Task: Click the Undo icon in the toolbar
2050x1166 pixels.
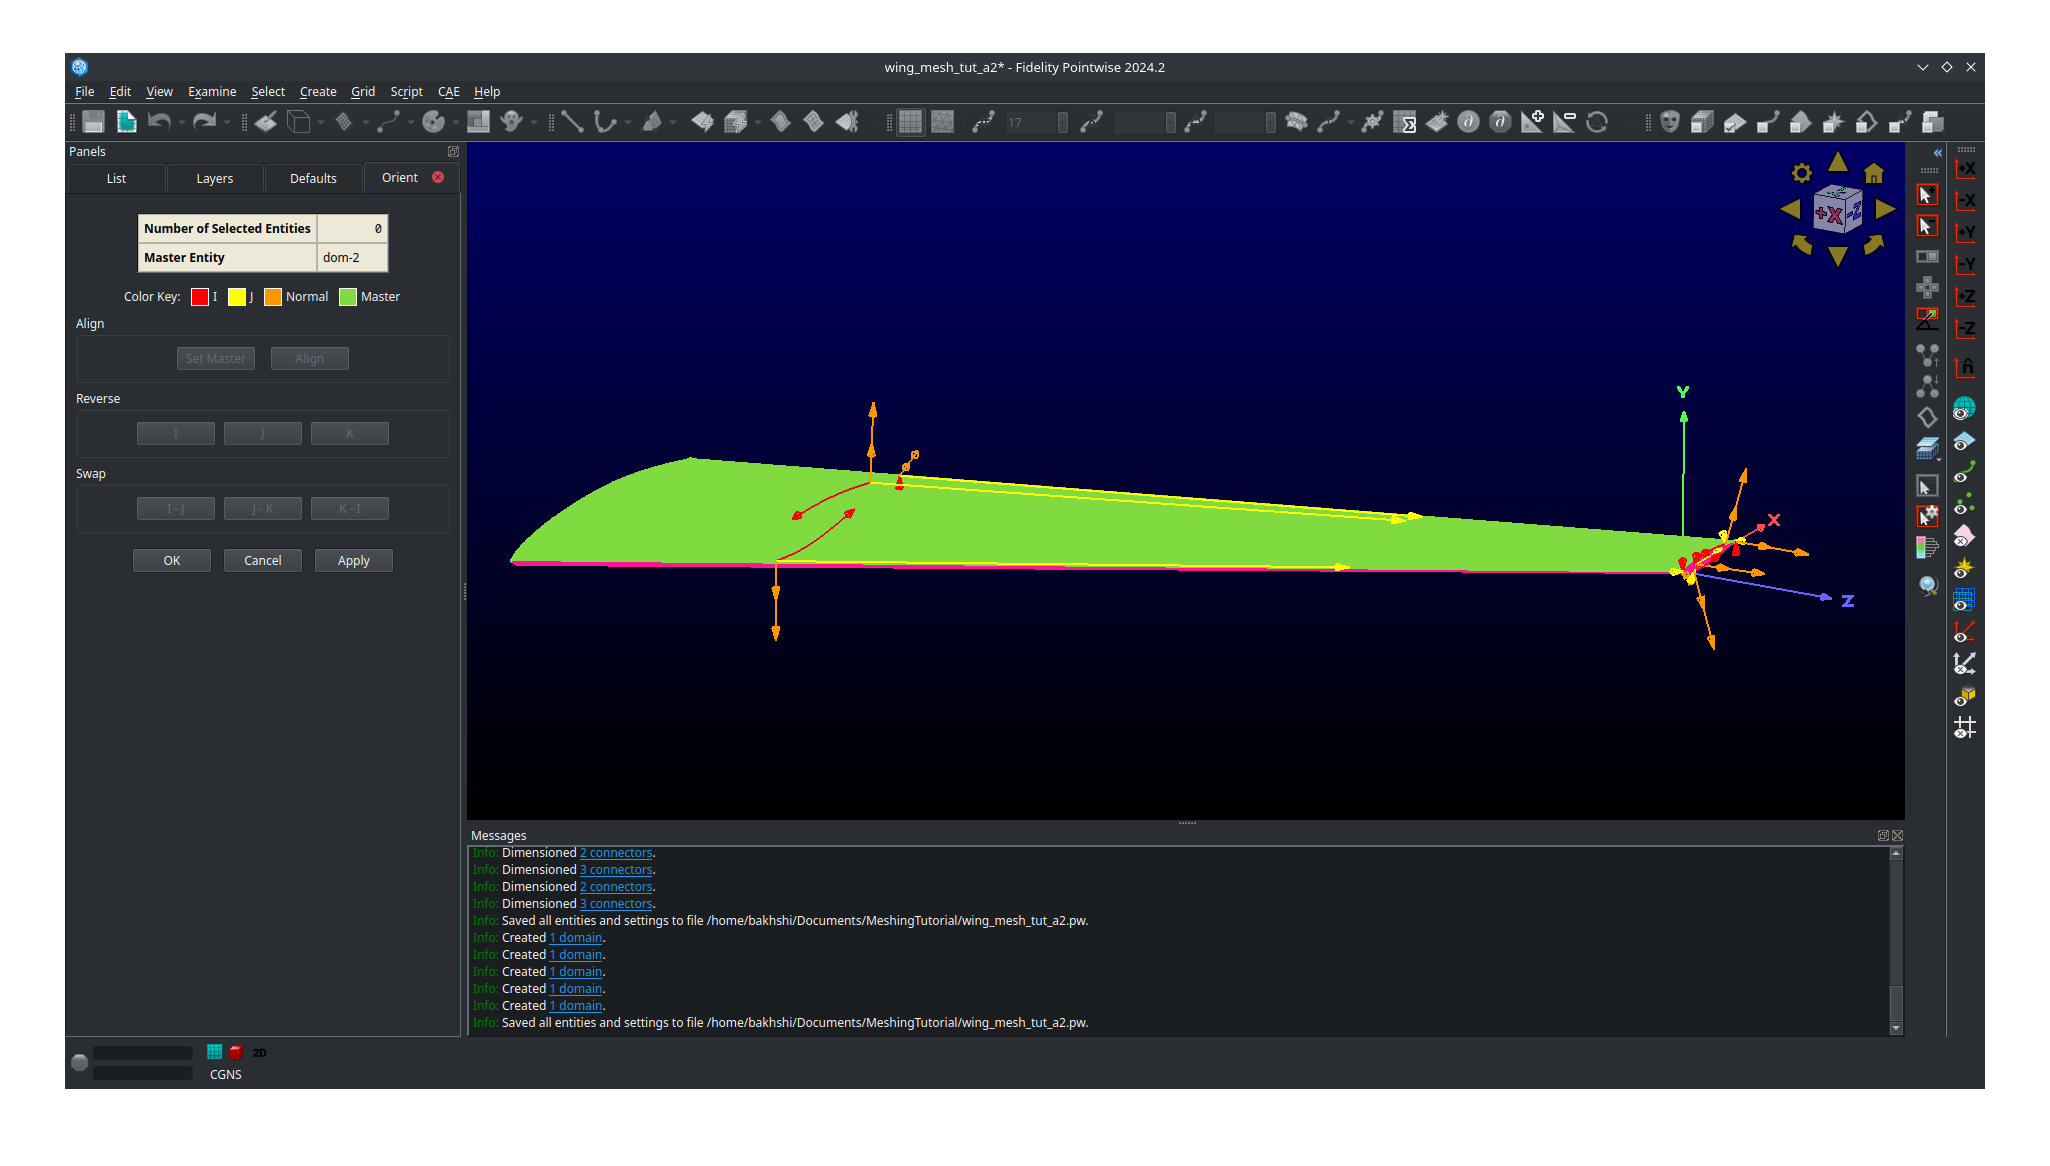Action: [x=159, y=121]
